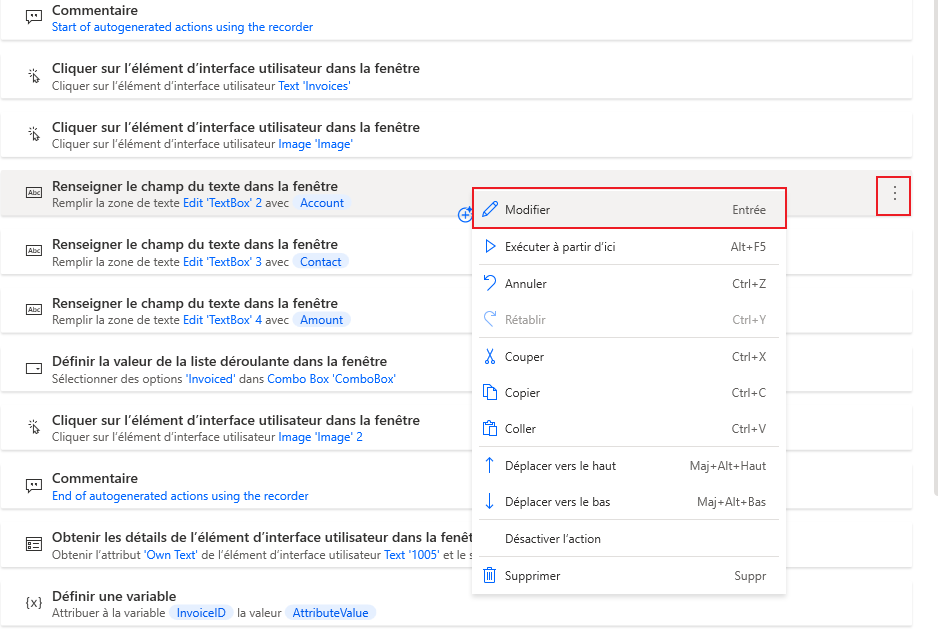This screenshot has width=938, height=632.
Task: Click the blue plus add-action icon
Action: [465, 214]
